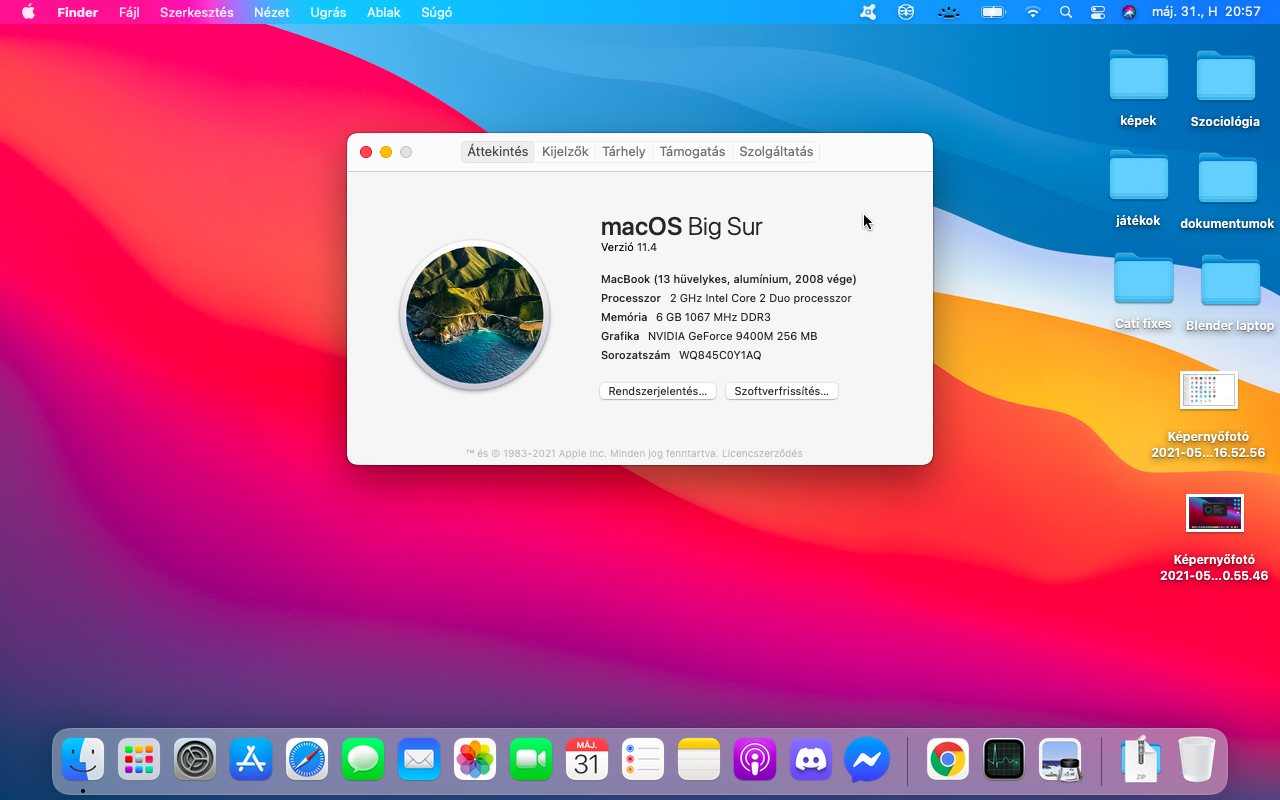Click the '6 GB 1067 MHz DDR3' memory value

click(x=713, y=317)
